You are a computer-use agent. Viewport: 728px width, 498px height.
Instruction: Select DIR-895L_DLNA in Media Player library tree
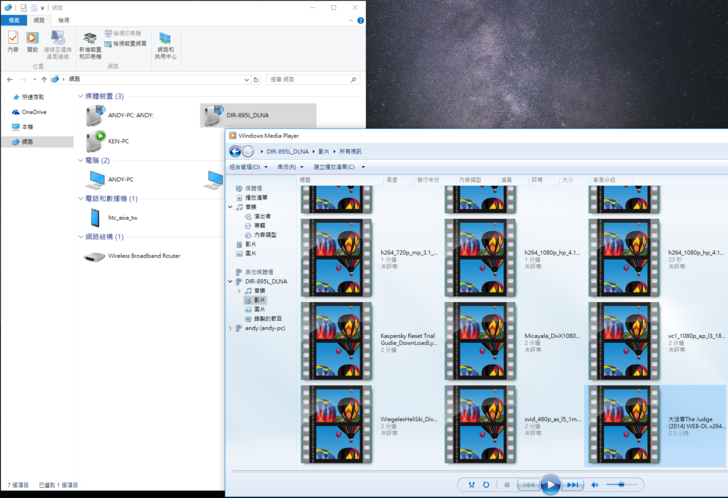pos(265,282)
